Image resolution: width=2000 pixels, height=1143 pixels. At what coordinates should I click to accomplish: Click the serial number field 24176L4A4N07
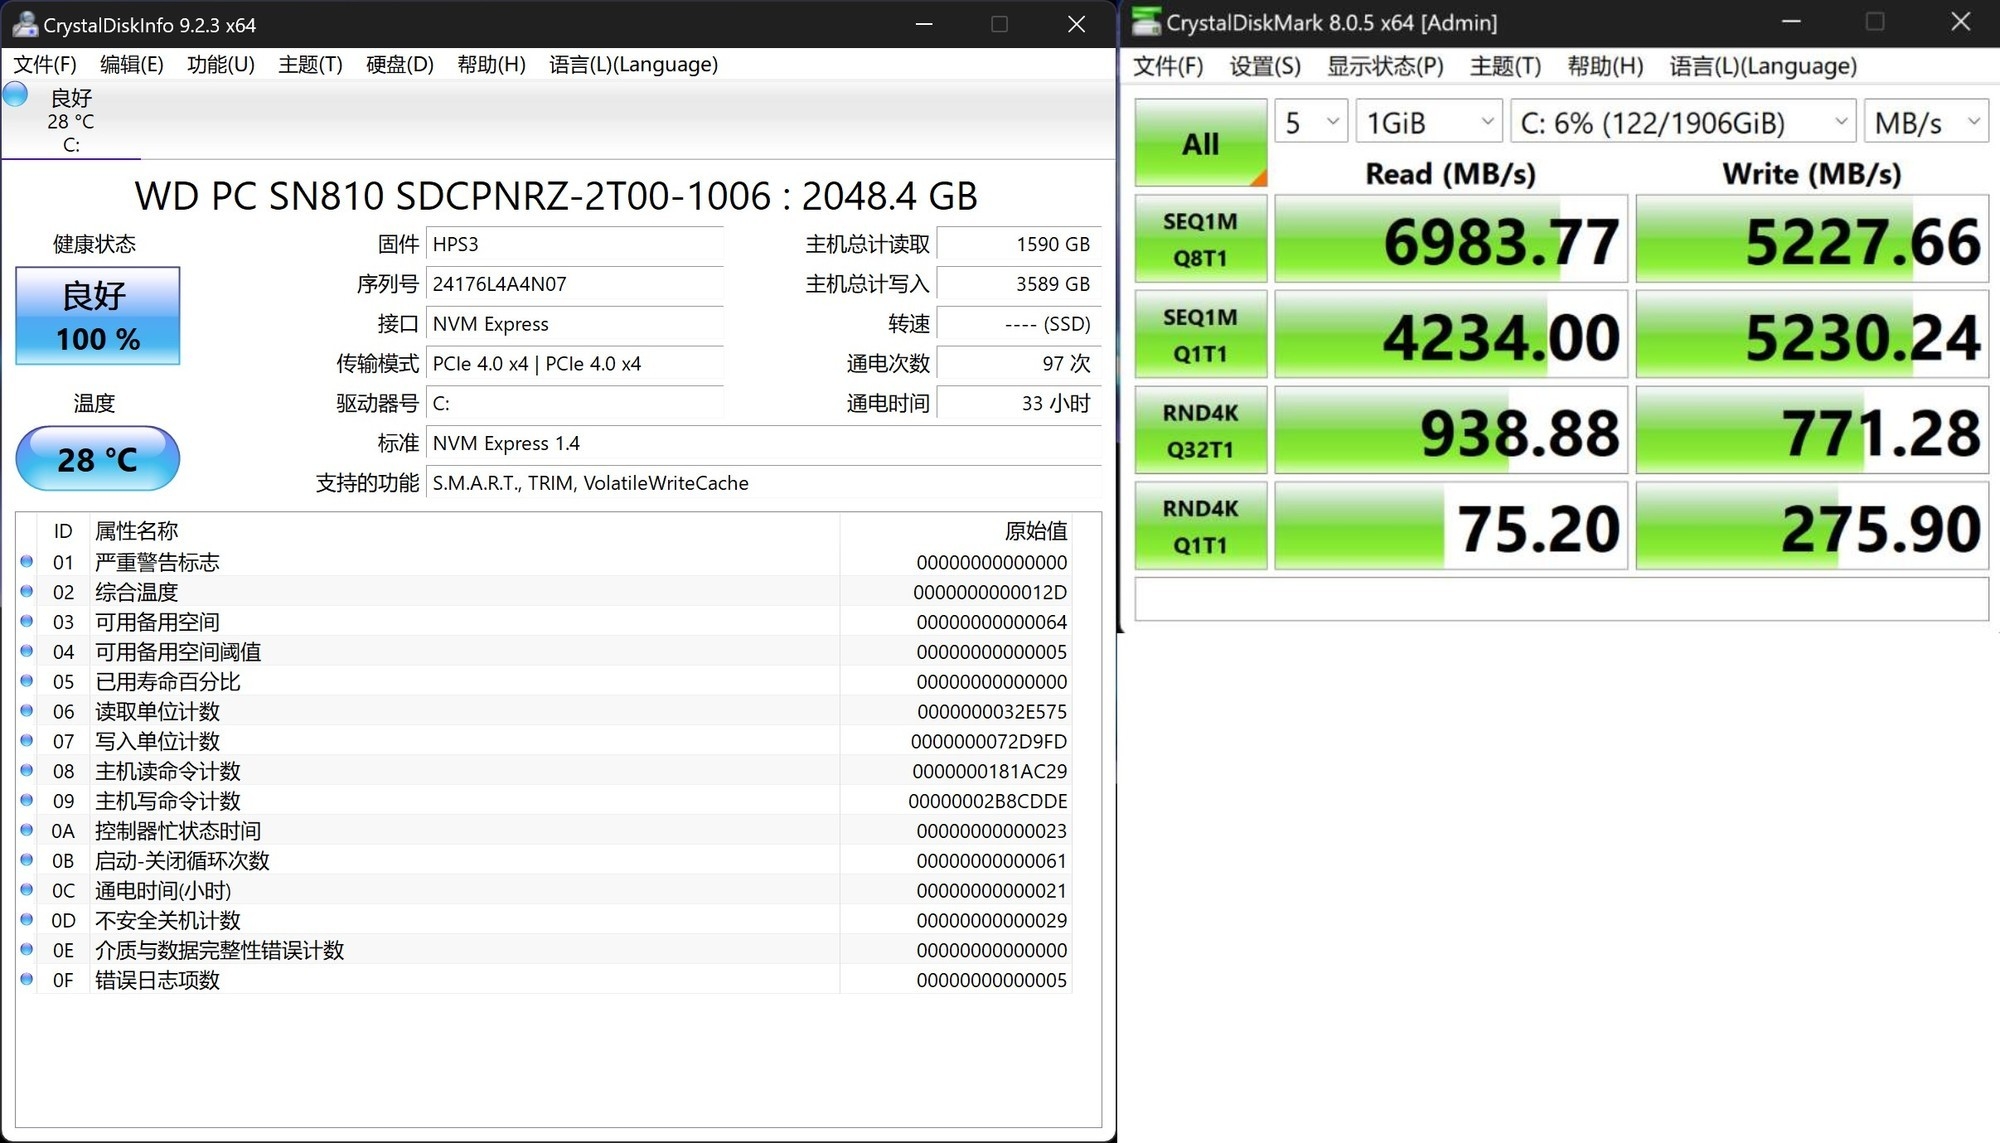coord(575,284)
